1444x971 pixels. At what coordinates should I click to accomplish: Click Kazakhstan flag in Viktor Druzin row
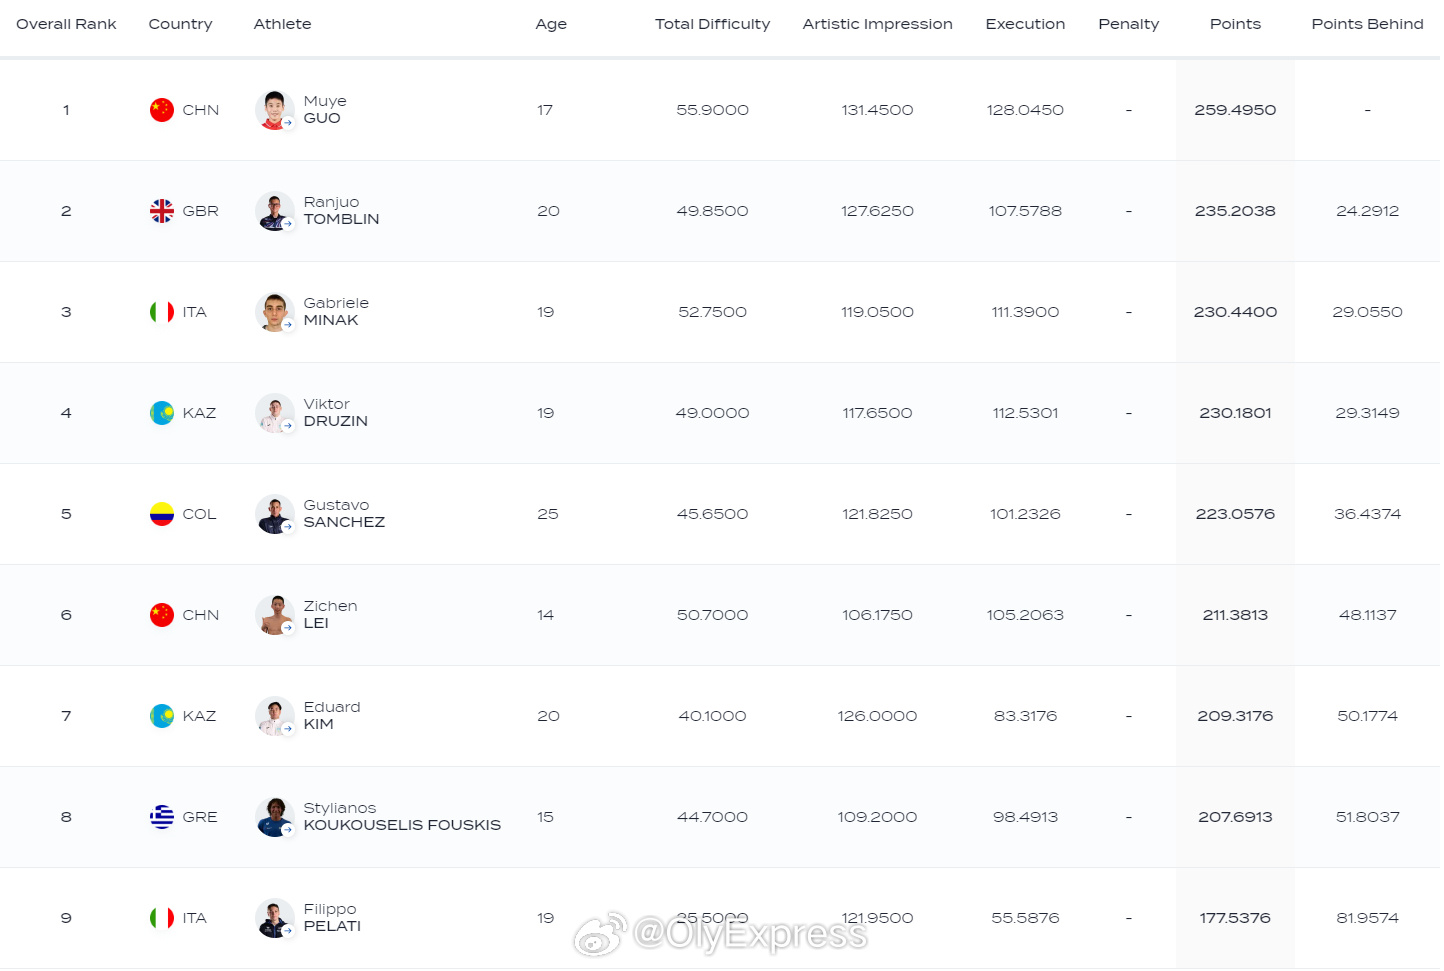point(161,413)
